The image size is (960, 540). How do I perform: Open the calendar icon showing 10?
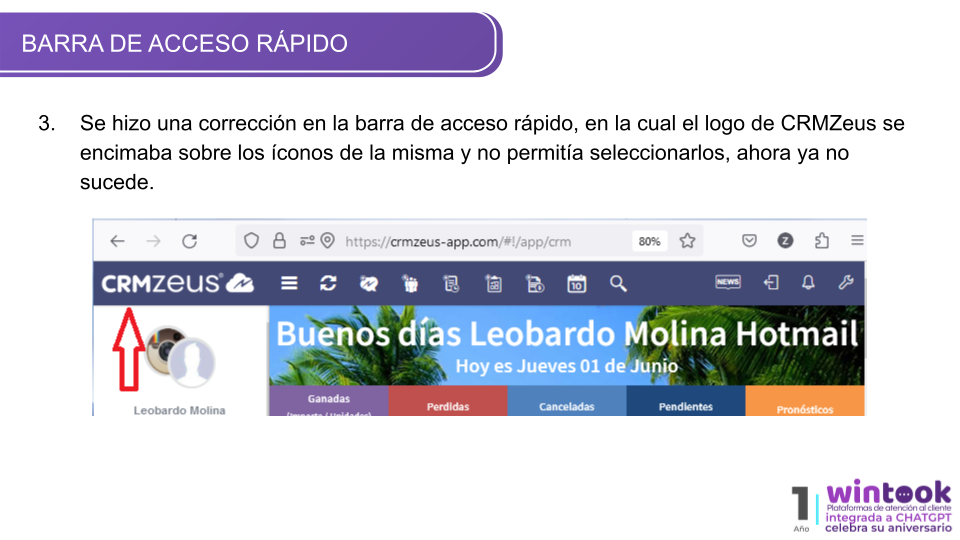pos(577,283)
